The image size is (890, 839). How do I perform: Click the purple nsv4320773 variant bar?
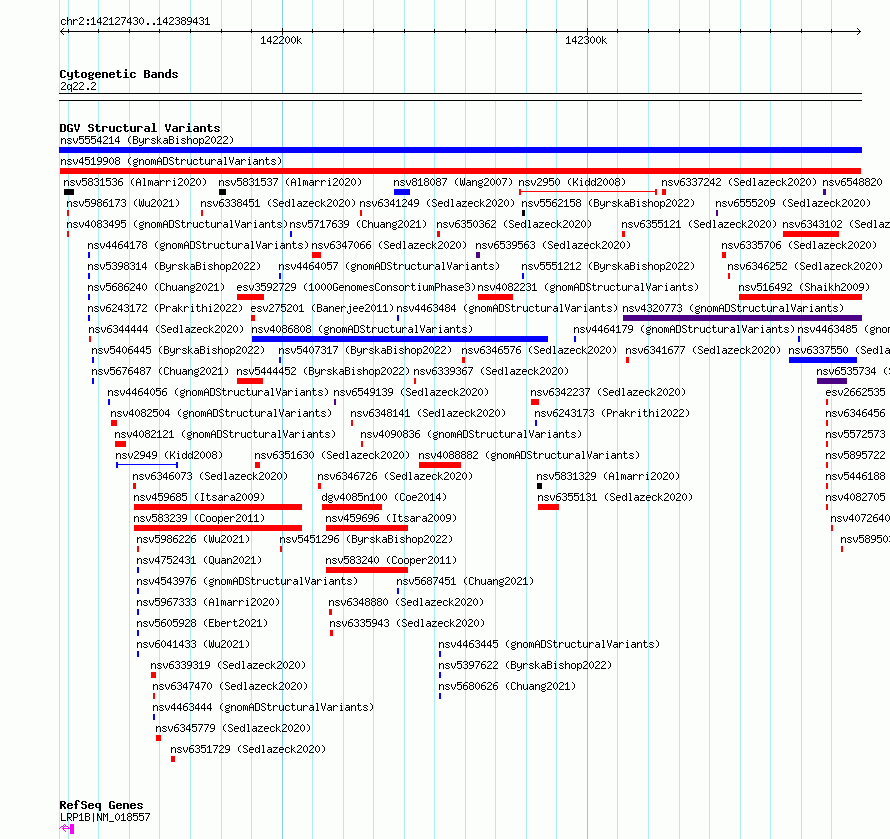(742, 318)
